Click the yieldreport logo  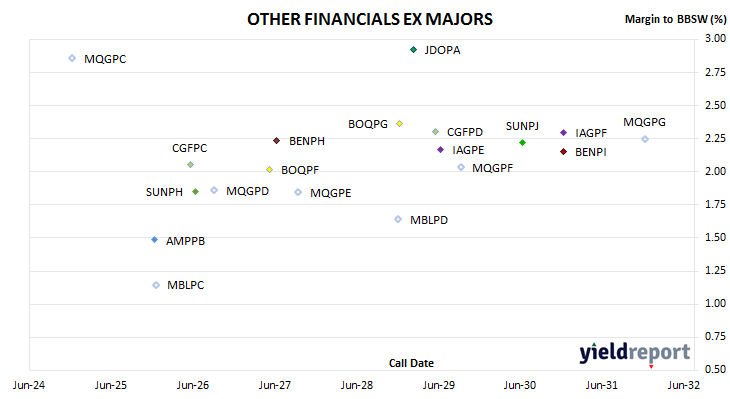pos(635,352)
